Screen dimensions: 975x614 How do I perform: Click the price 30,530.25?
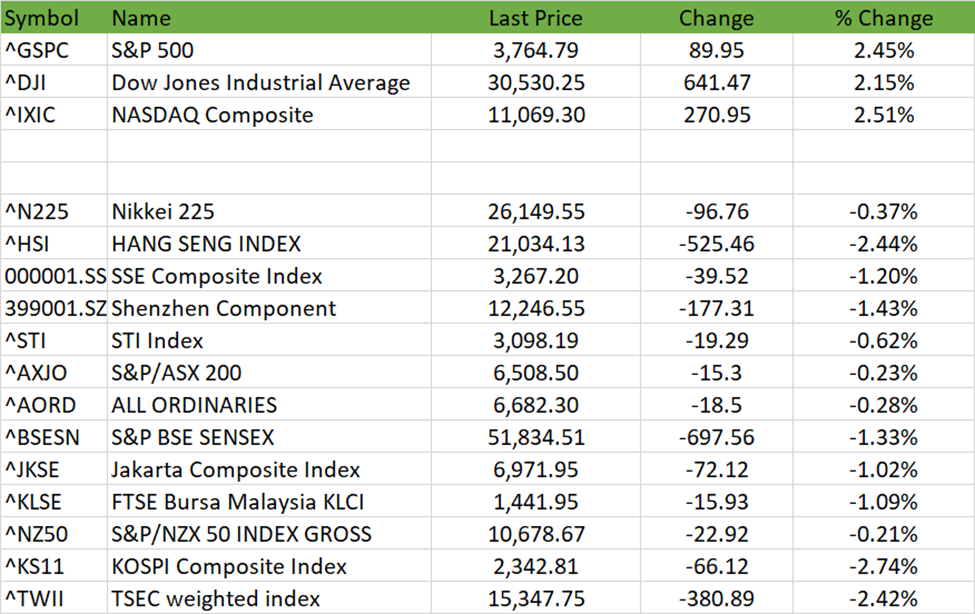(x=536, y=82)
